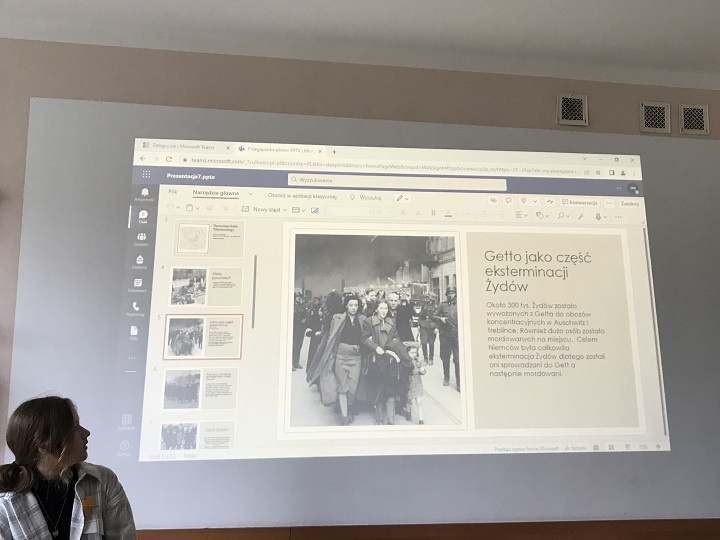Open the Find search dropdown in ribbon
Image resolution: width=720 pixels, height=540 pixels.
pos(563,216)
